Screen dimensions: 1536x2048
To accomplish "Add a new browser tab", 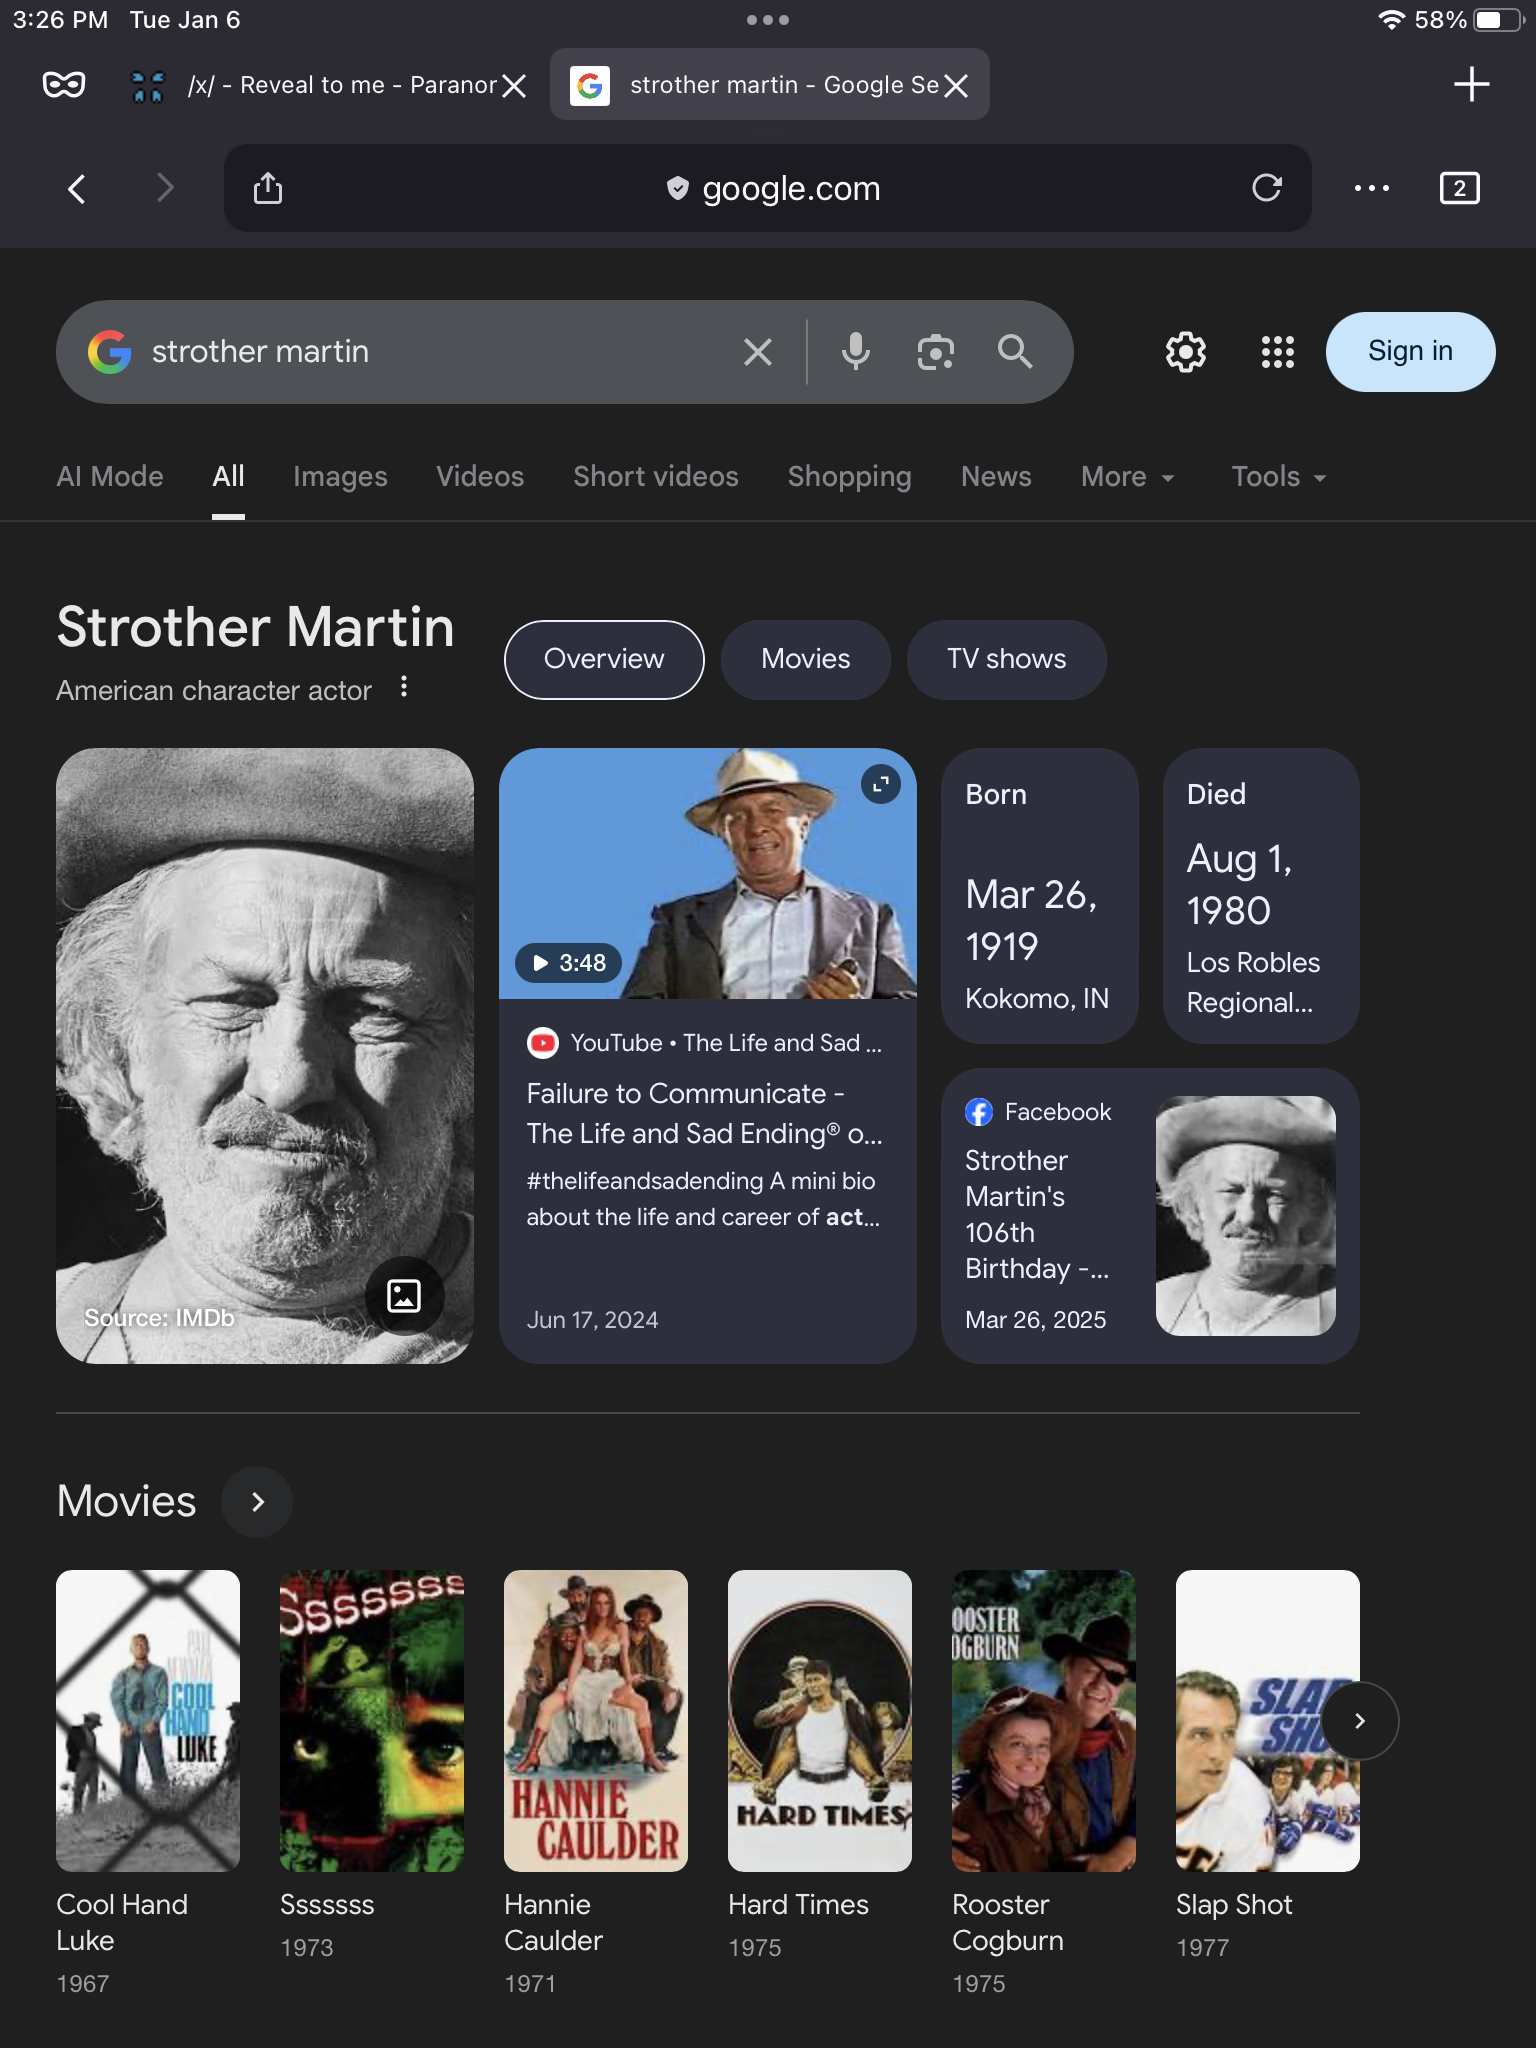I will point(1471,85).
